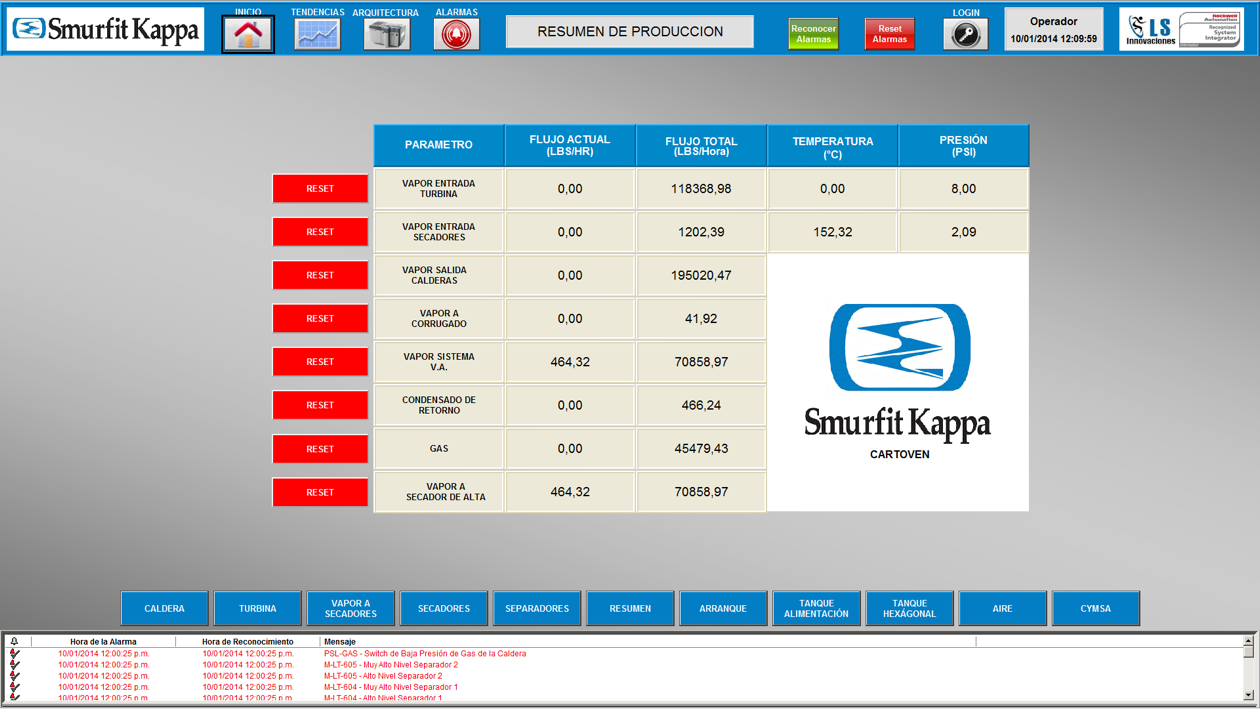This screenshot has width=1260, height=709.
Task: Go to the Inicio home screen icon
Action: coord(248,34)
